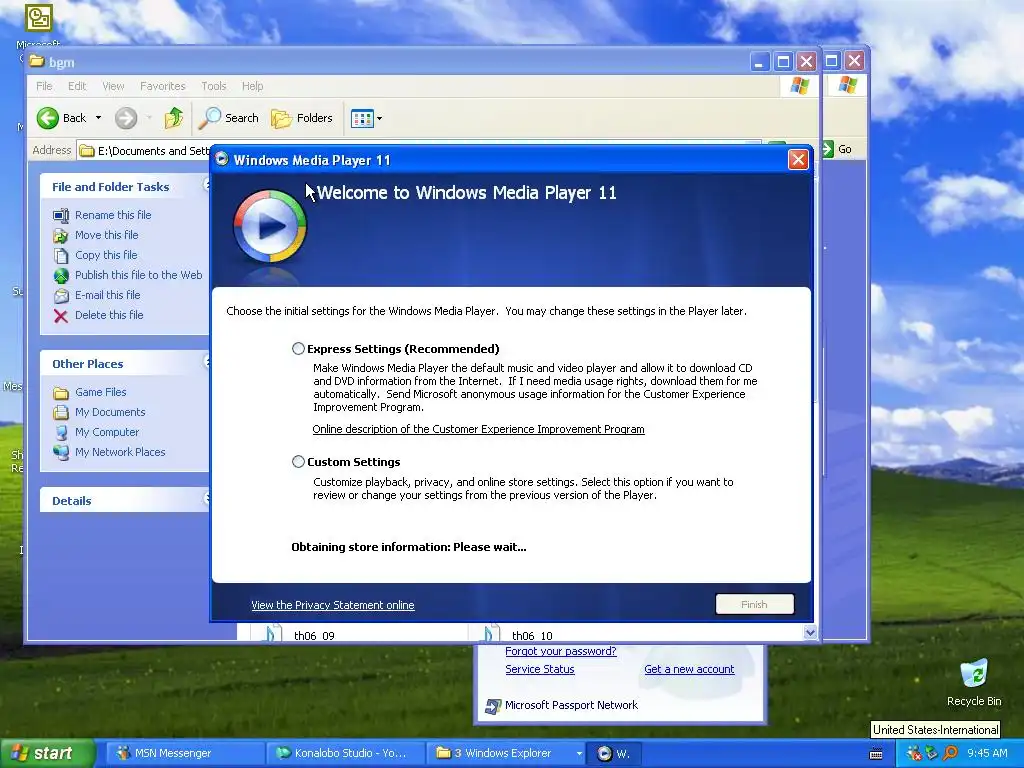The width and height of the screenshot is (1024, 768).
Task: Open the Favorites menu in bgm window
Action: click(x=163, y=86)
